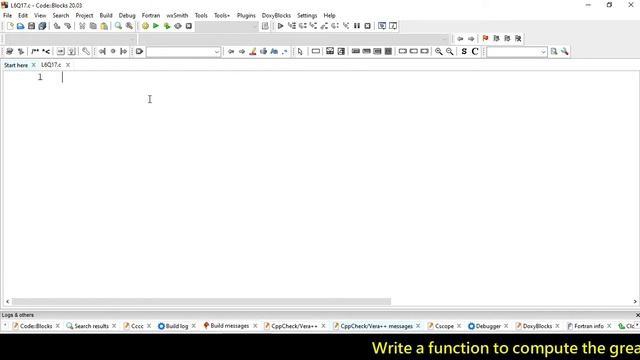
Task: Open the Edit menu
Action: point(23,16)
